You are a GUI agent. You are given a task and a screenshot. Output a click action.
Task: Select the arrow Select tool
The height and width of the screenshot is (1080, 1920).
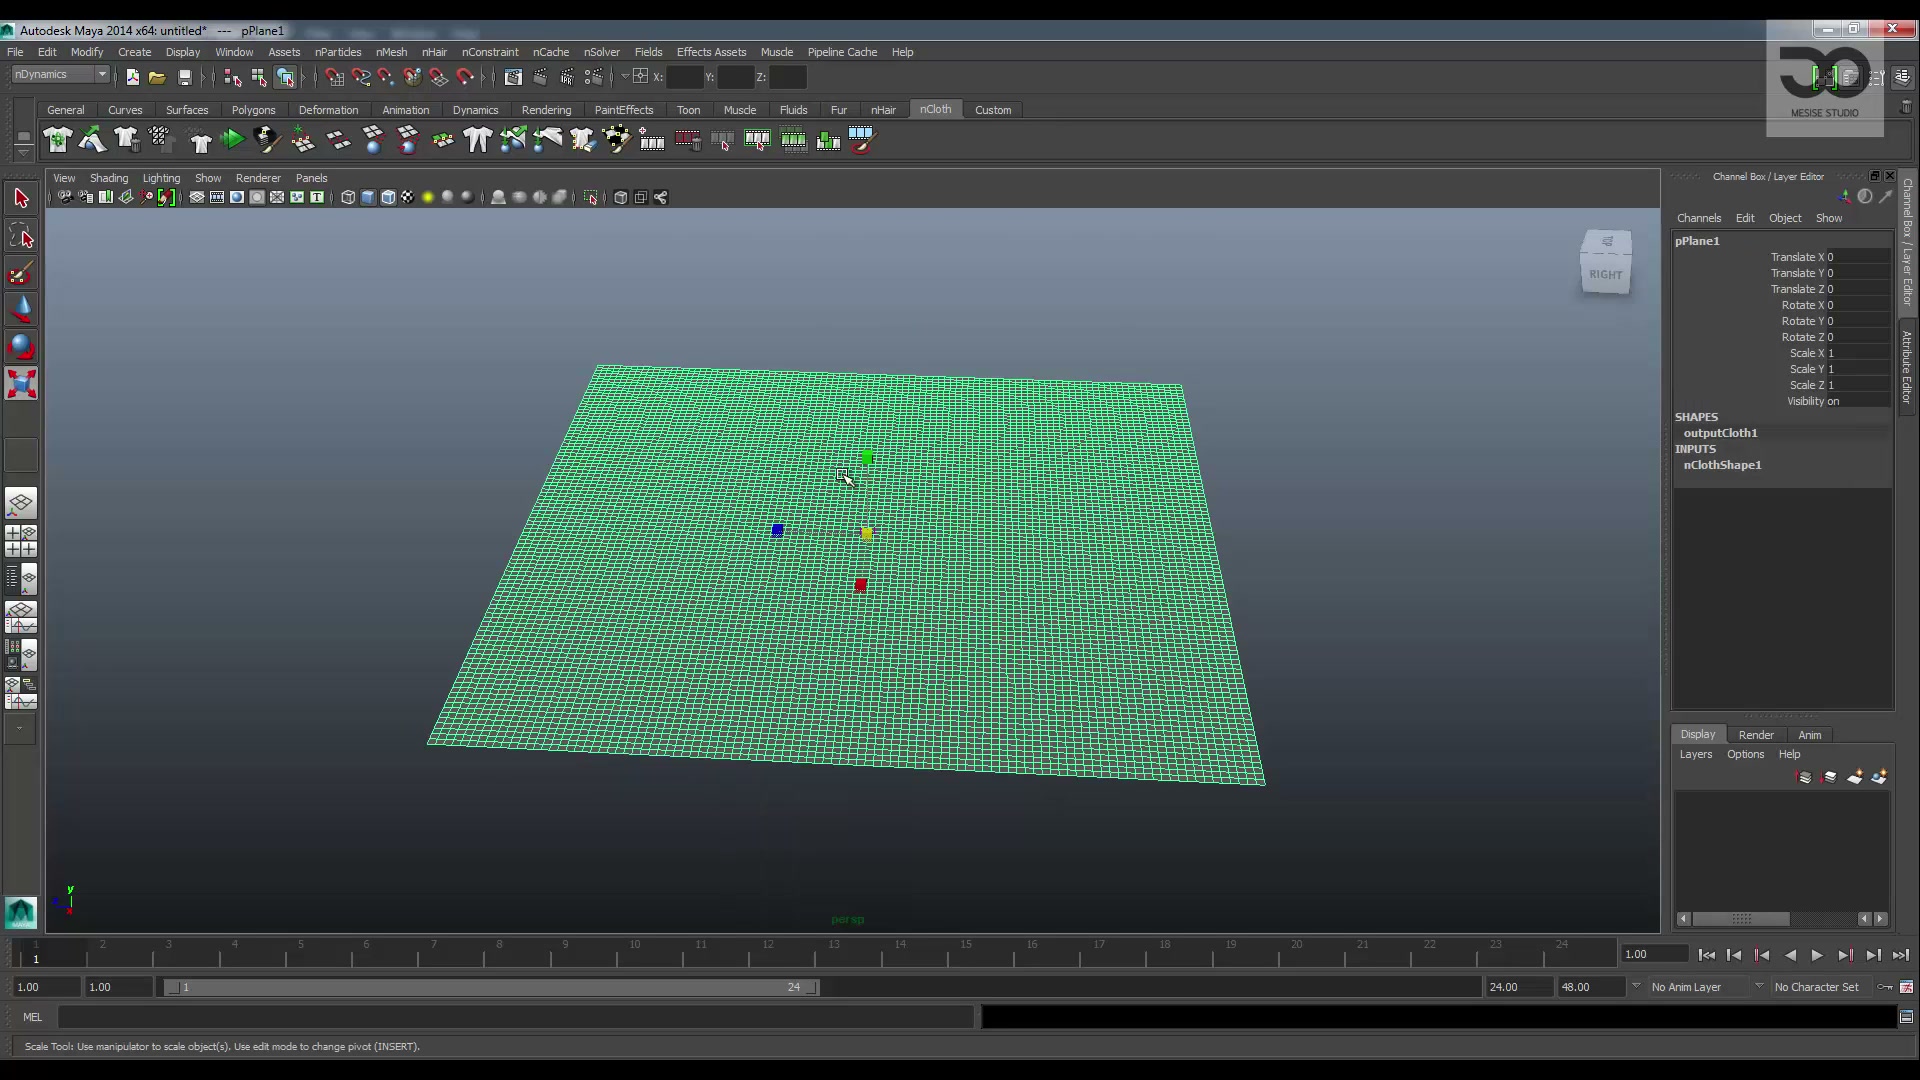coord(21,198)
